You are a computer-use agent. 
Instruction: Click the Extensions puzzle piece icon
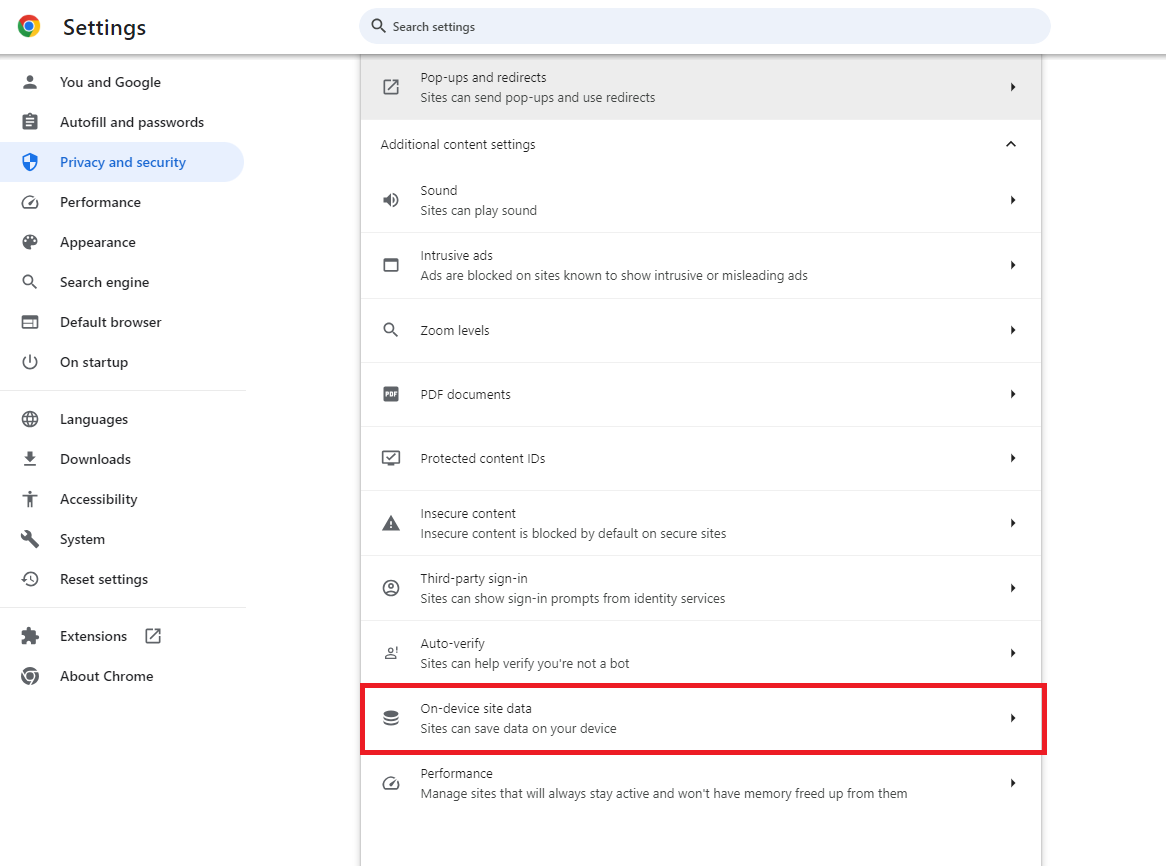(x=30, y=636)
